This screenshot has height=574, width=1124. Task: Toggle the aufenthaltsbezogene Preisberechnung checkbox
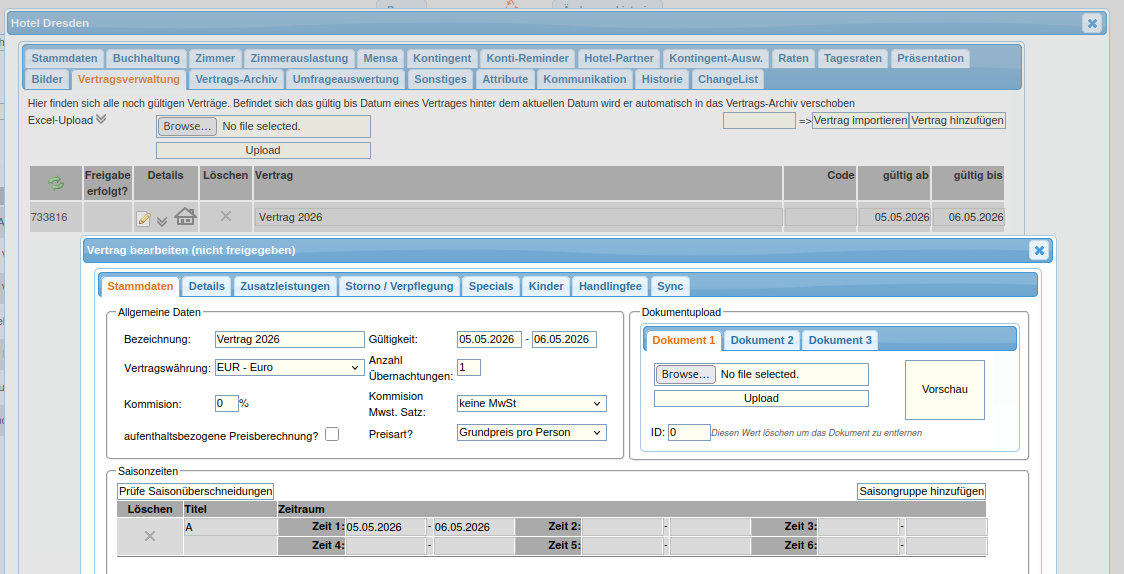(x=332, y=434)
